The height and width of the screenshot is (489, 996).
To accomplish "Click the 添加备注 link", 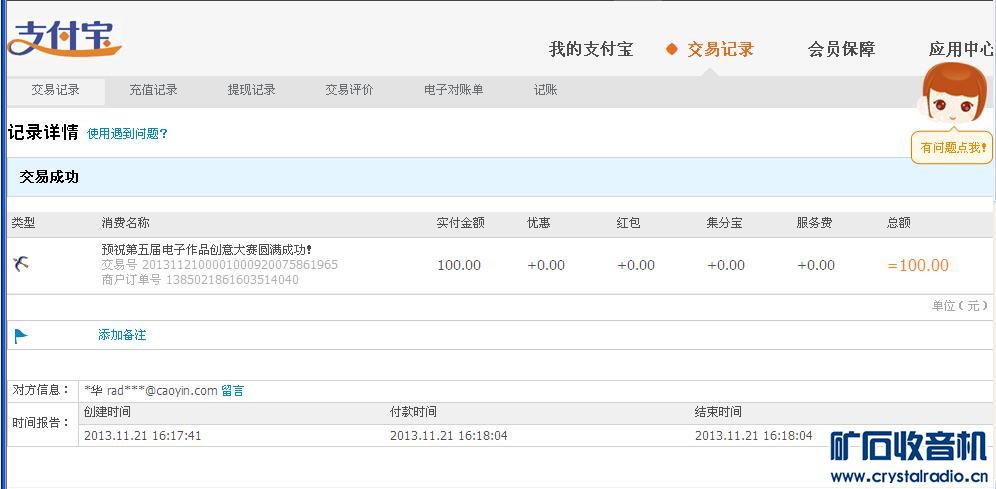I will pyautogui.click(x=122, y=335).
